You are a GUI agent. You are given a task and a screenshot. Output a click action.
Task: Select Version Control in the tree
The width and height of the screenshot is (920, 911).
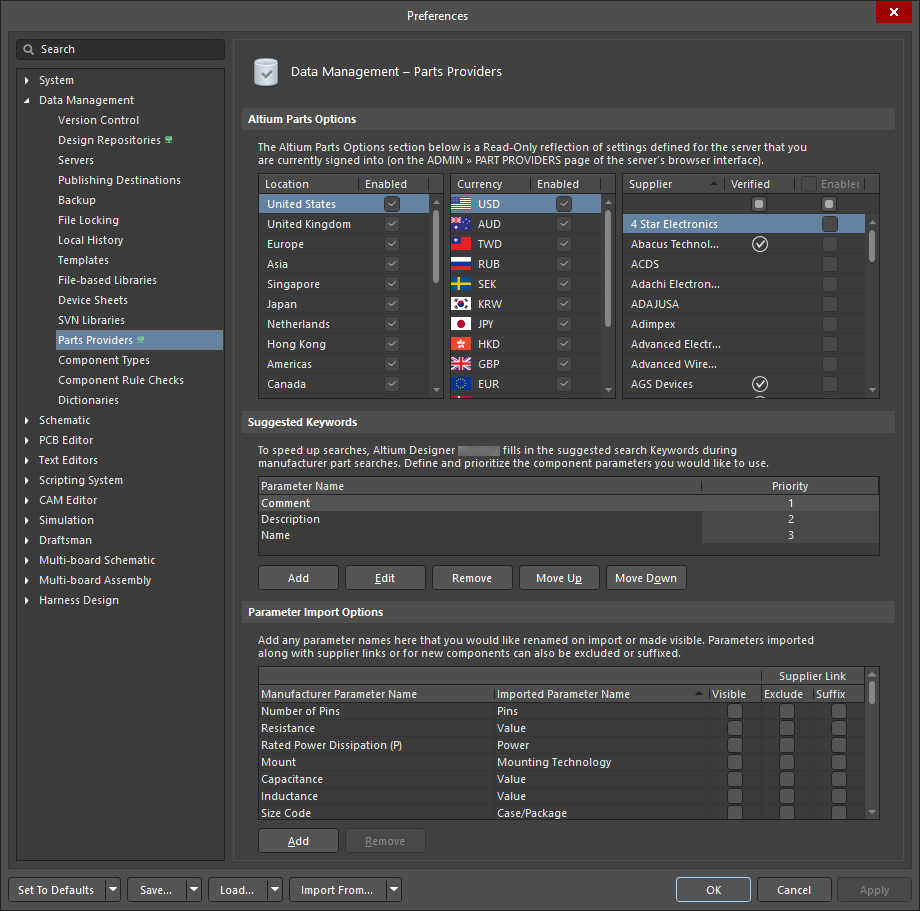(x=99, y=120)
